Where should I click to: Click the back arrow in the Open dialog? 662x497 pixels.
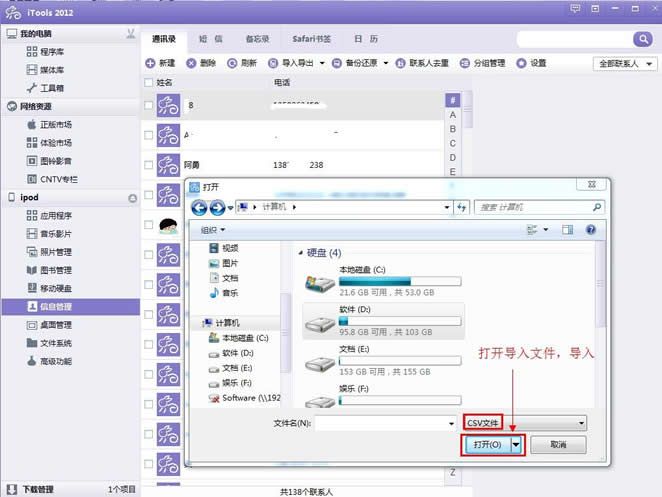click(199, 207)
